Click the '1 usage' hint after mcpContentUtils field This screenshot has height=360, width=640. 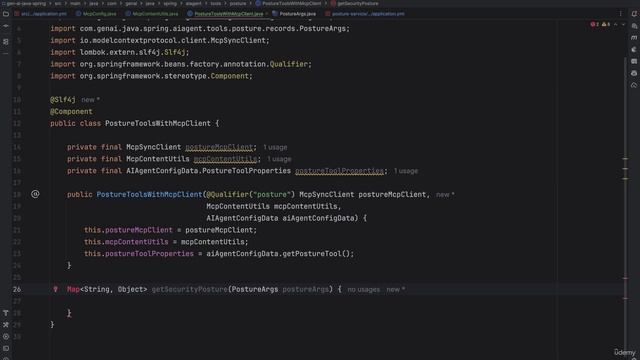point(280,159)
